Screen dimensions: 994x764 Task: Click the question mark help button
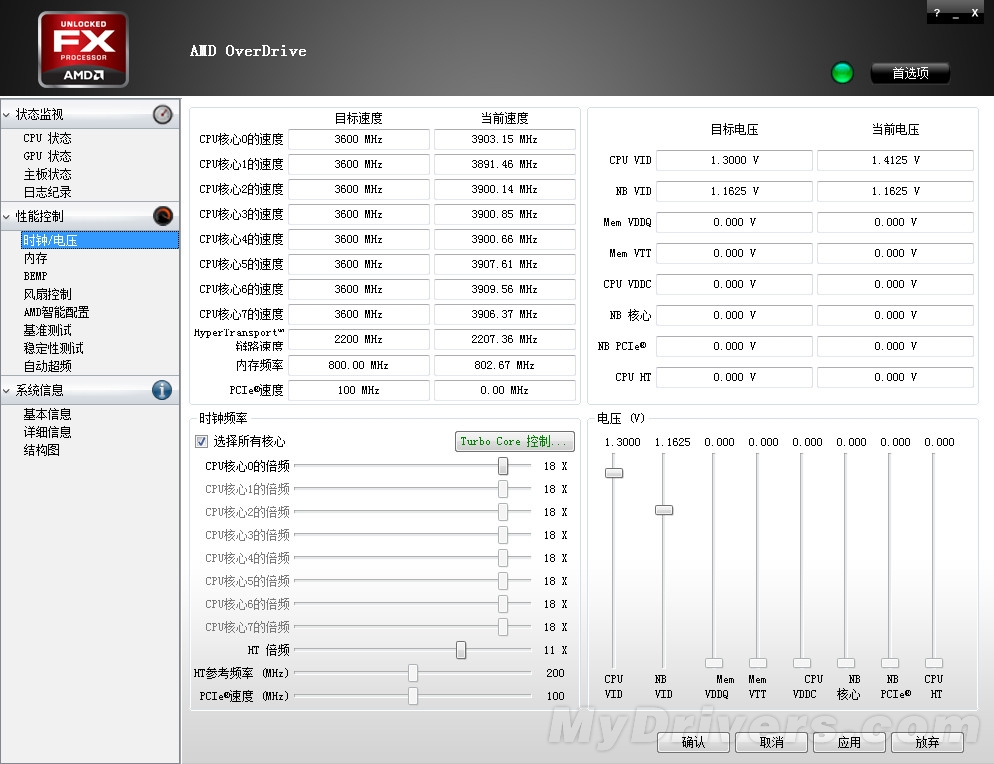tap(937, 14)
